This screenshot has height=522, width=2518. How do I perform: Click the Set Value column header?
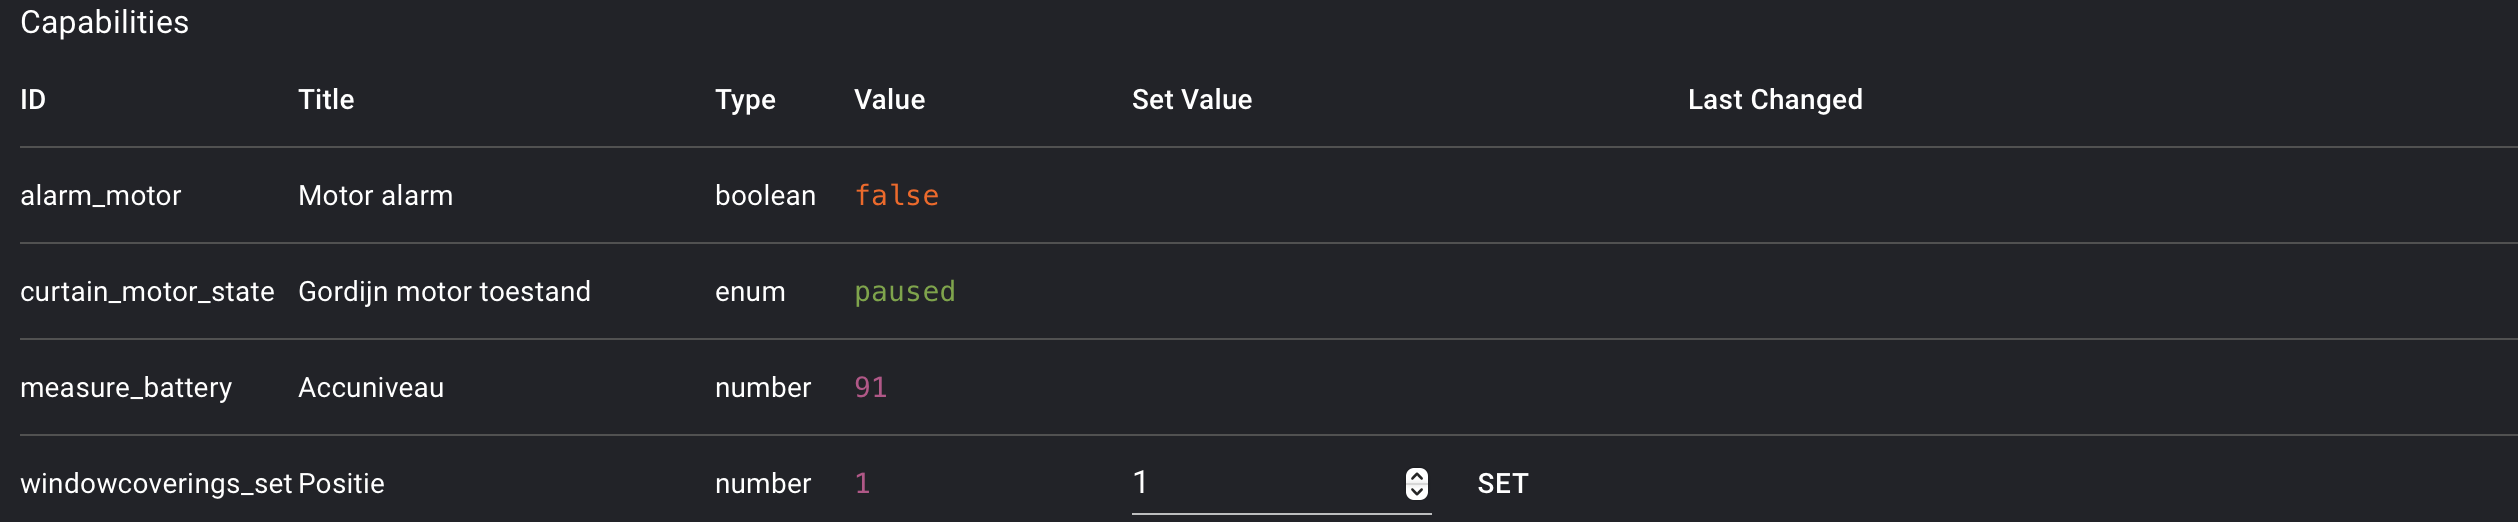click(x=1191, y=100)
